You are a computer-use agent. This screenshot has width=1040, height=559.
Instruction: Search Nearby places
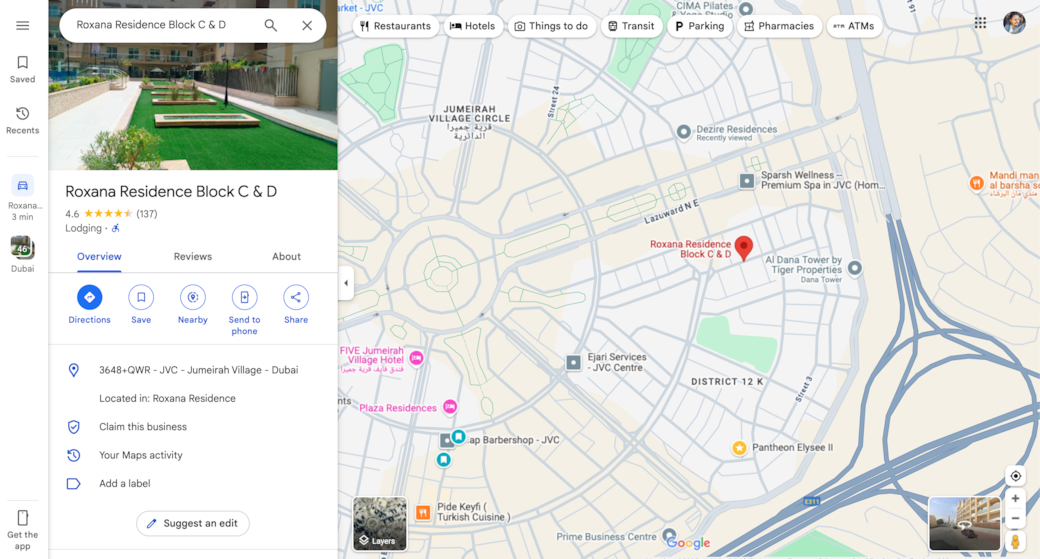193,304
